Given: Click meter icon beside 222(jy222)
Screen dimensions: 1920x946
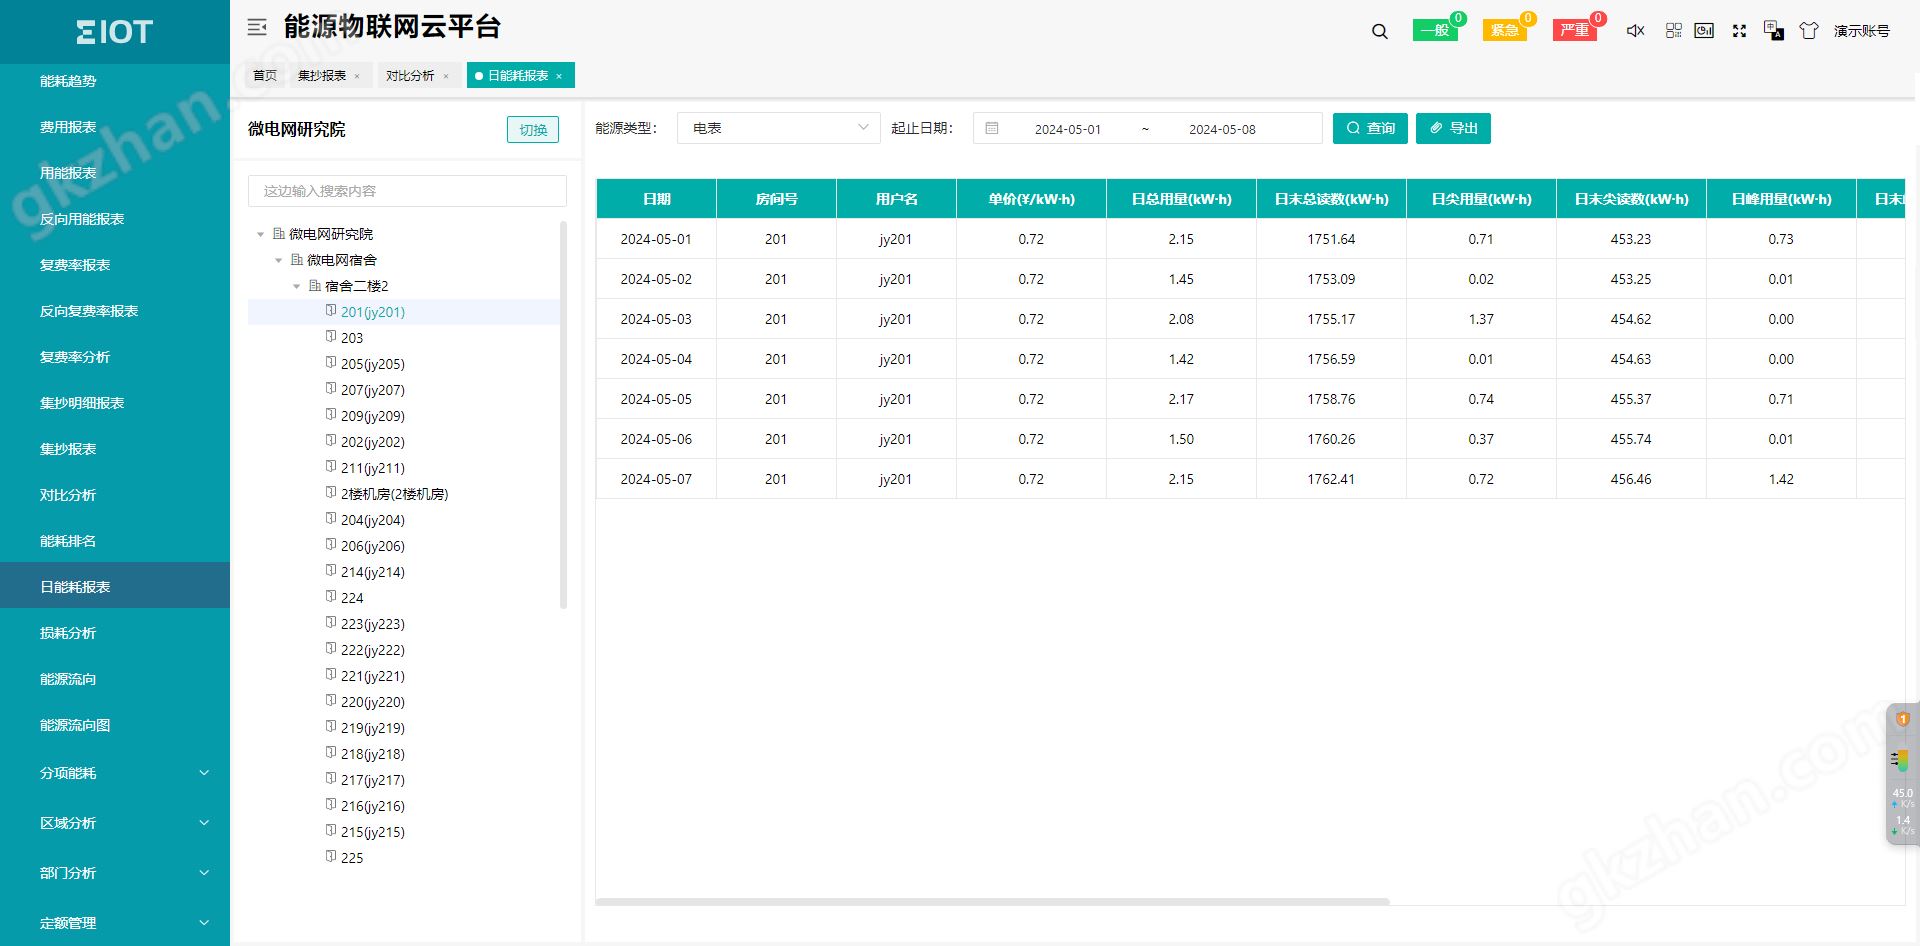Looking at the screenshot, I should point(331,649).
